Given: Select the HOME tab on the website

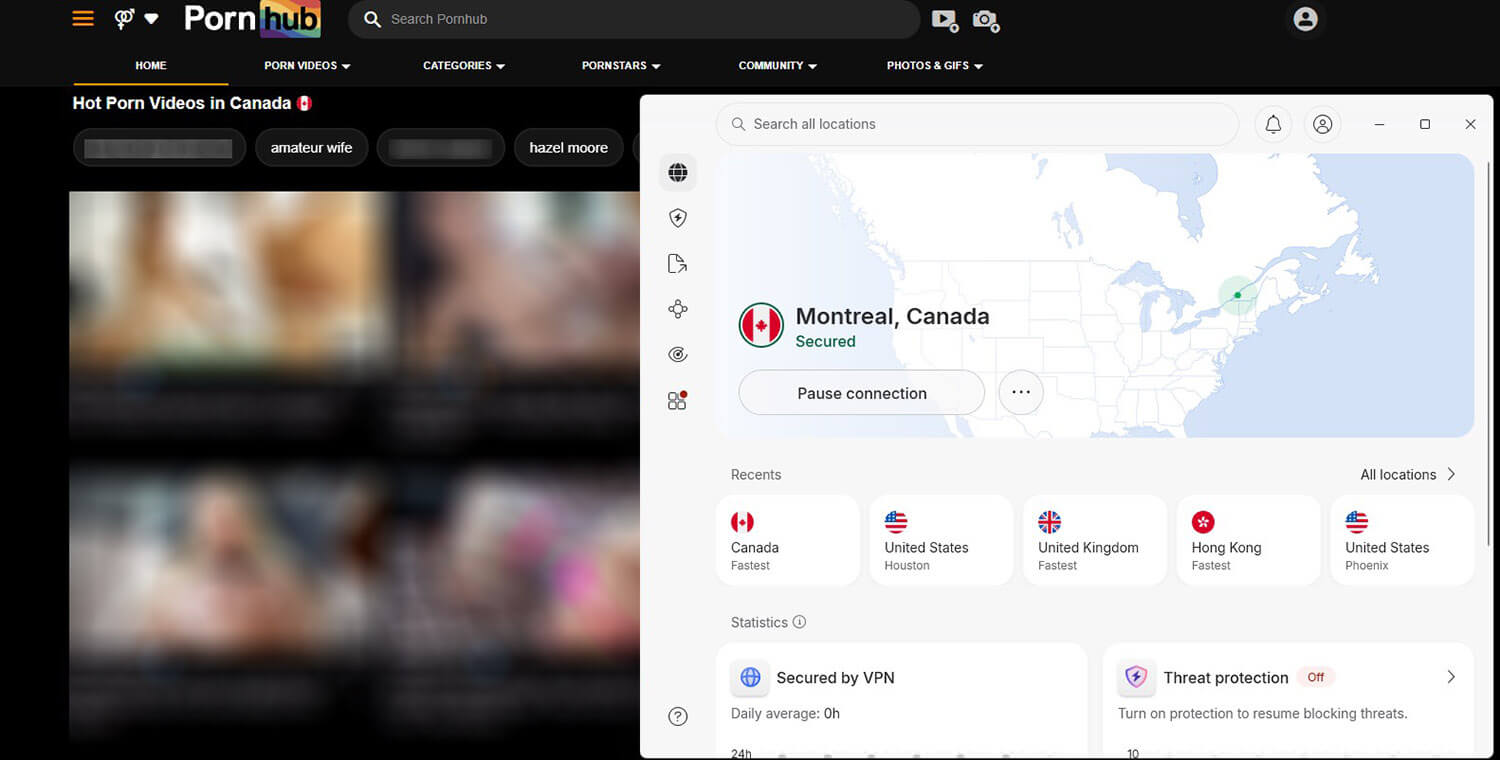Looking at the screenshot, I should point(151,65).
